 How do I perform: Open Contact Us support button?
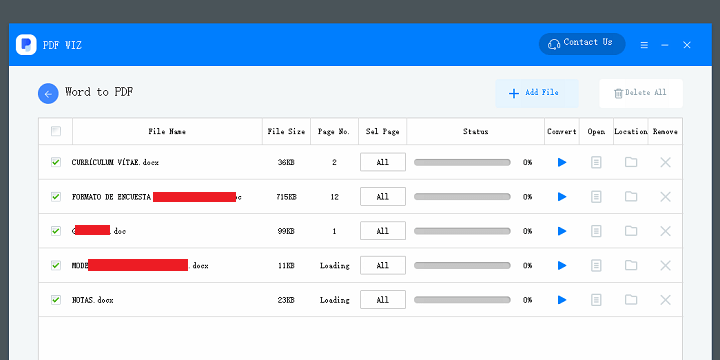point(582,44)
